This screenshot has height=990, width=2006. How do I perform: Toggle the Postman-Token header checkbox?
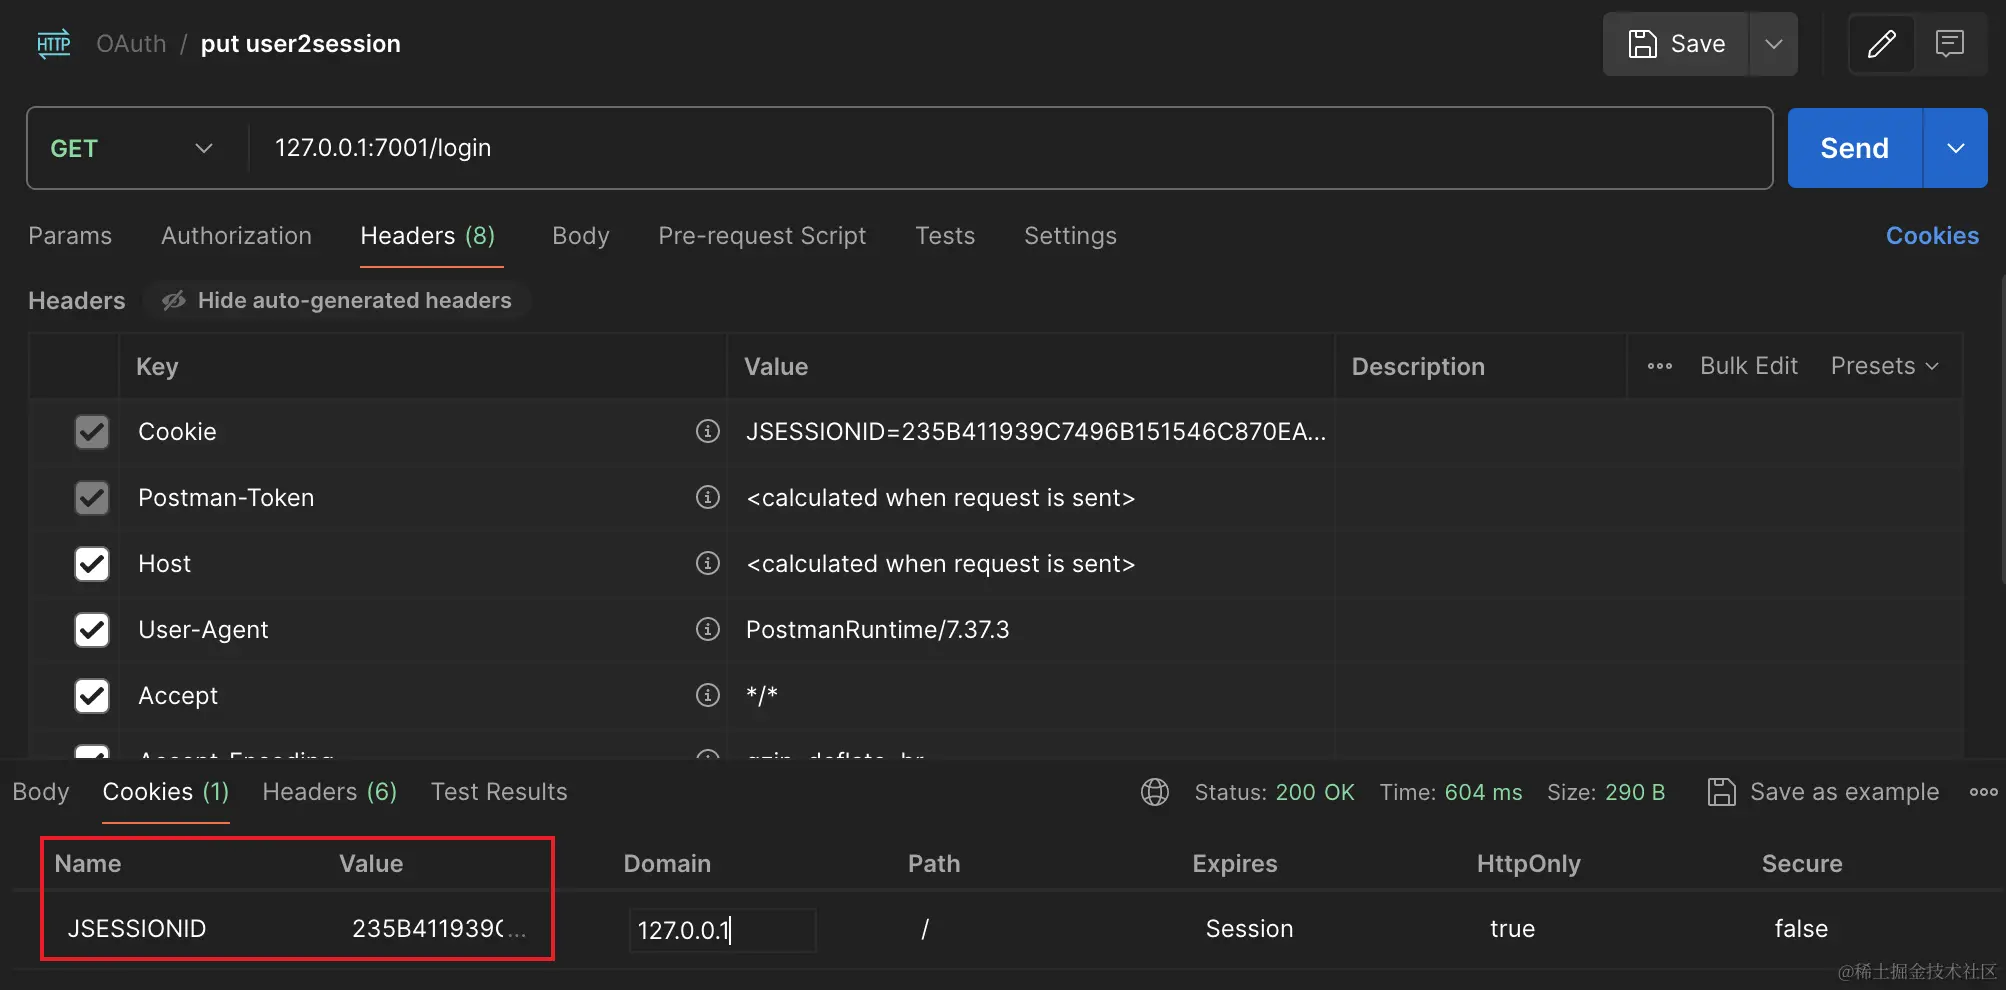coord(92,498)
